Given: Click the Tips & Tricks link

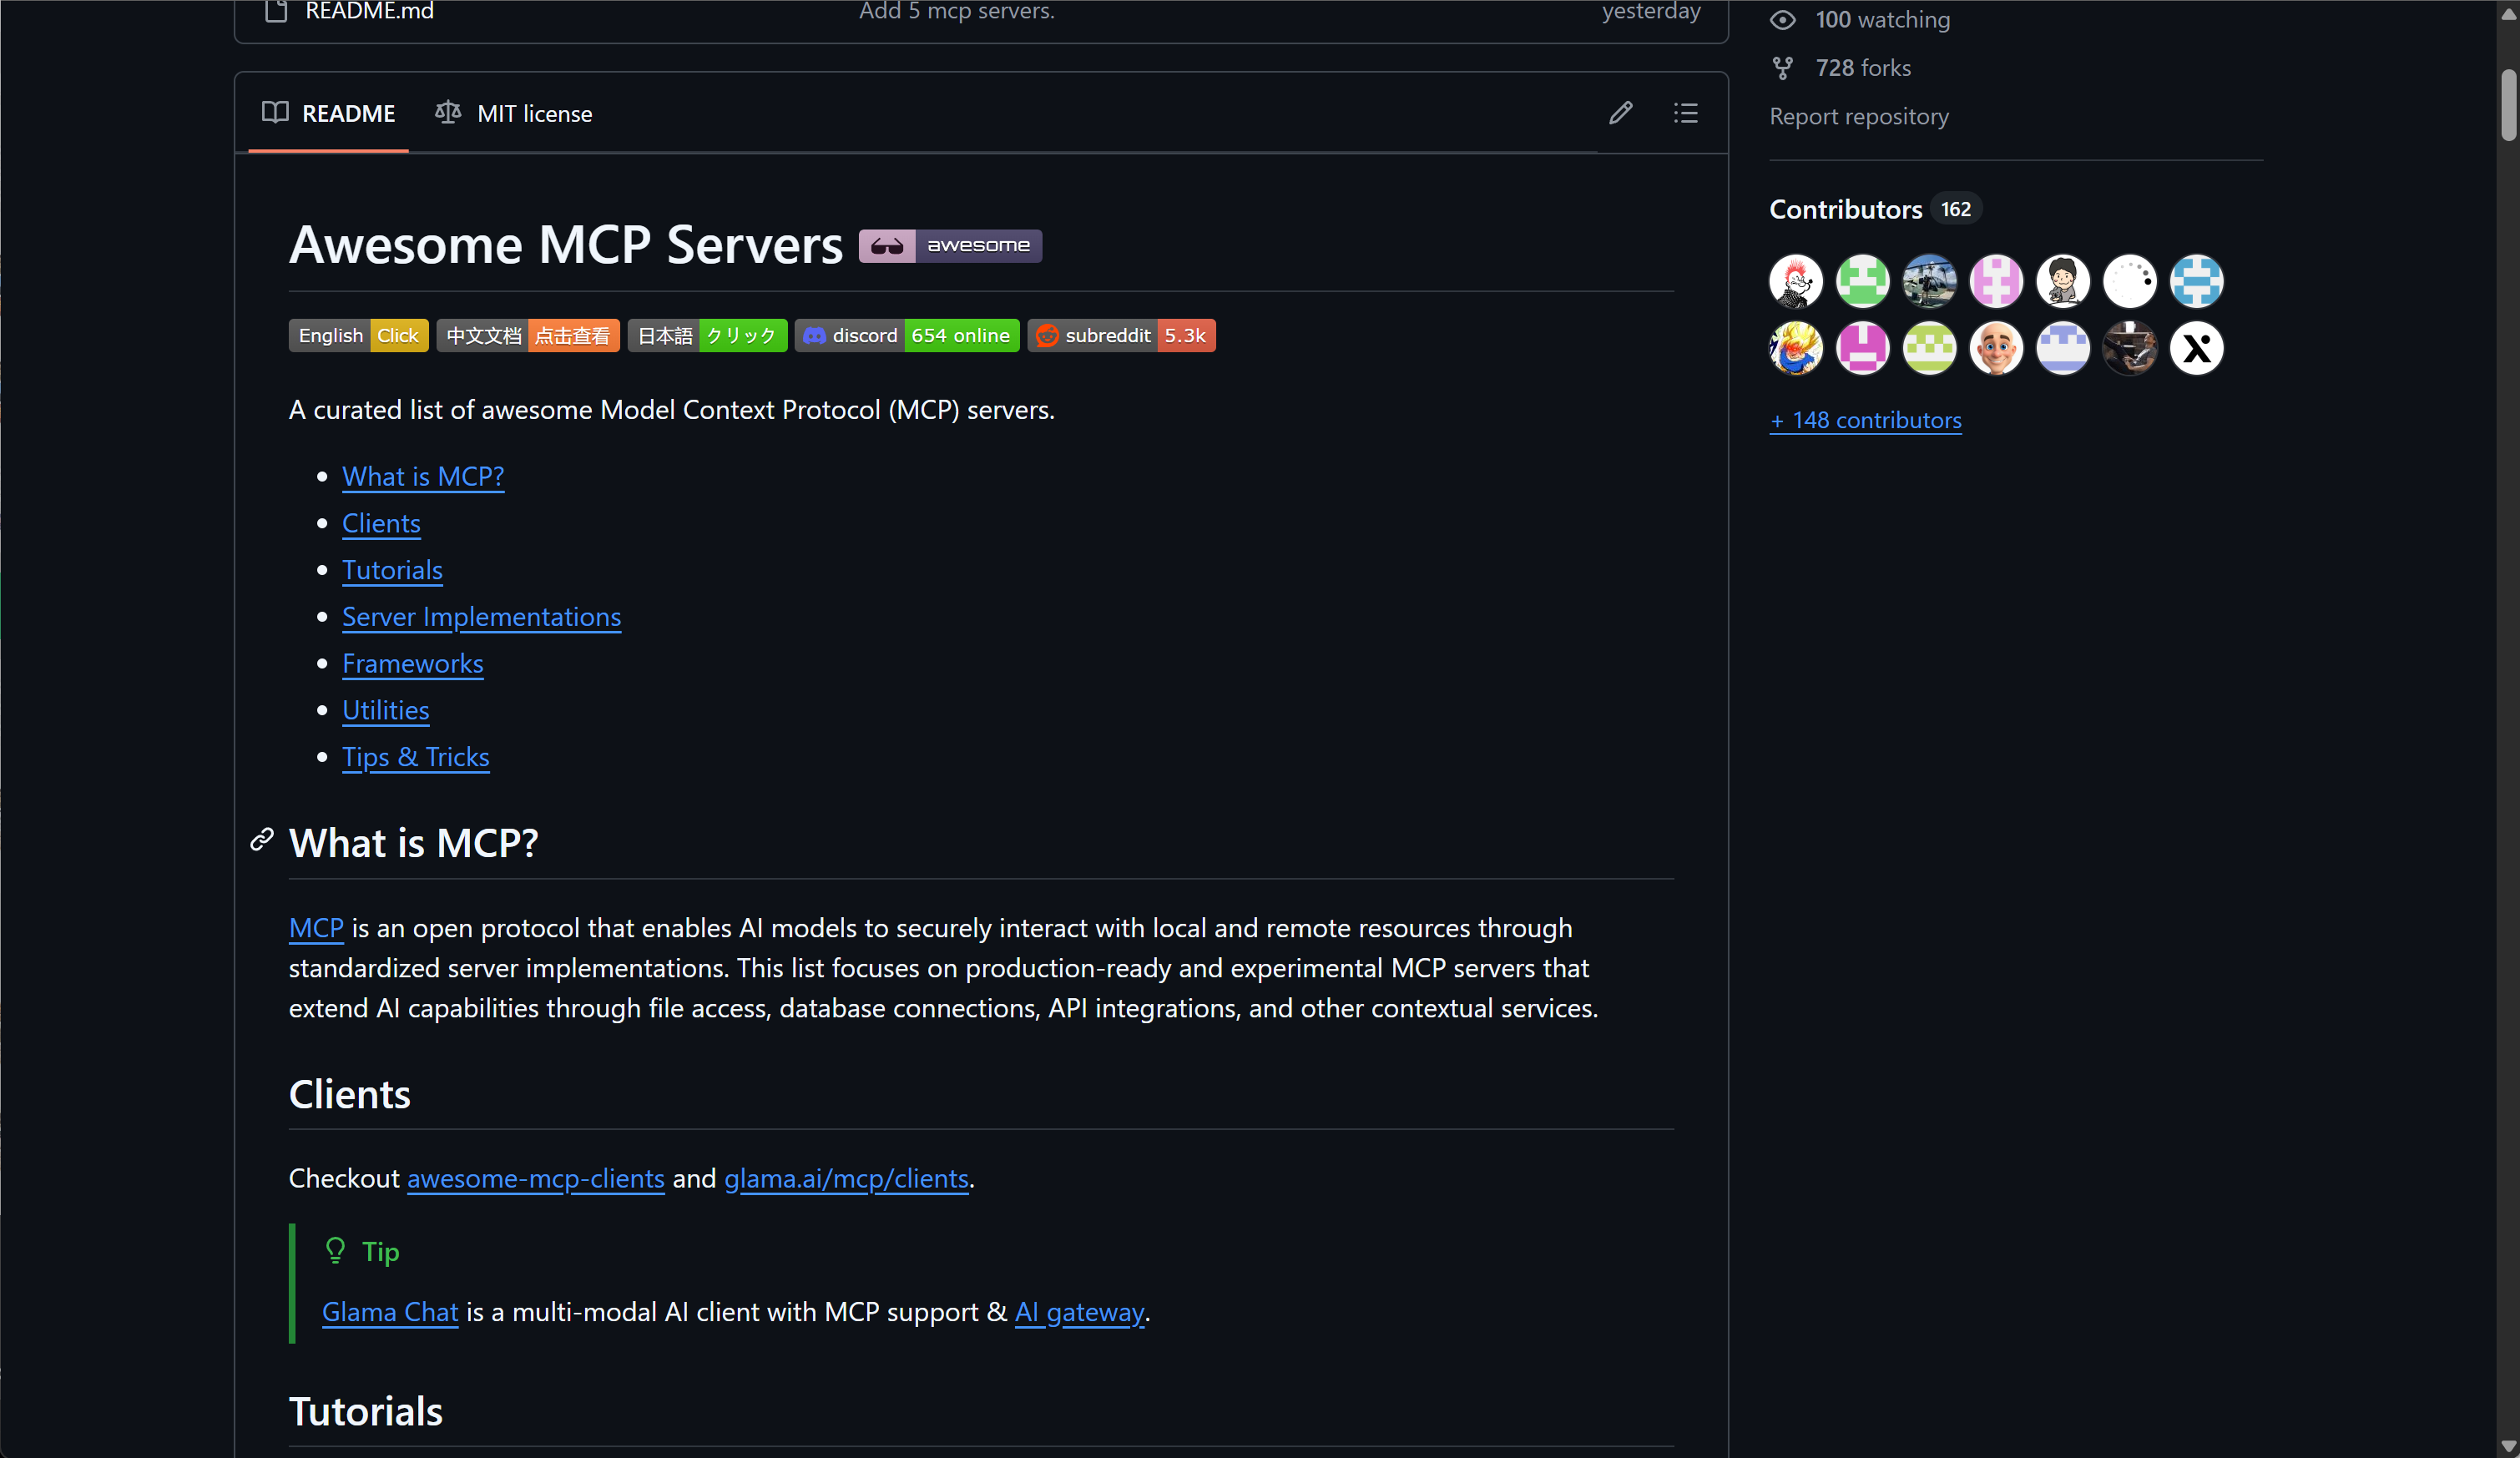Looking at the screenshot, I should 415,757.
